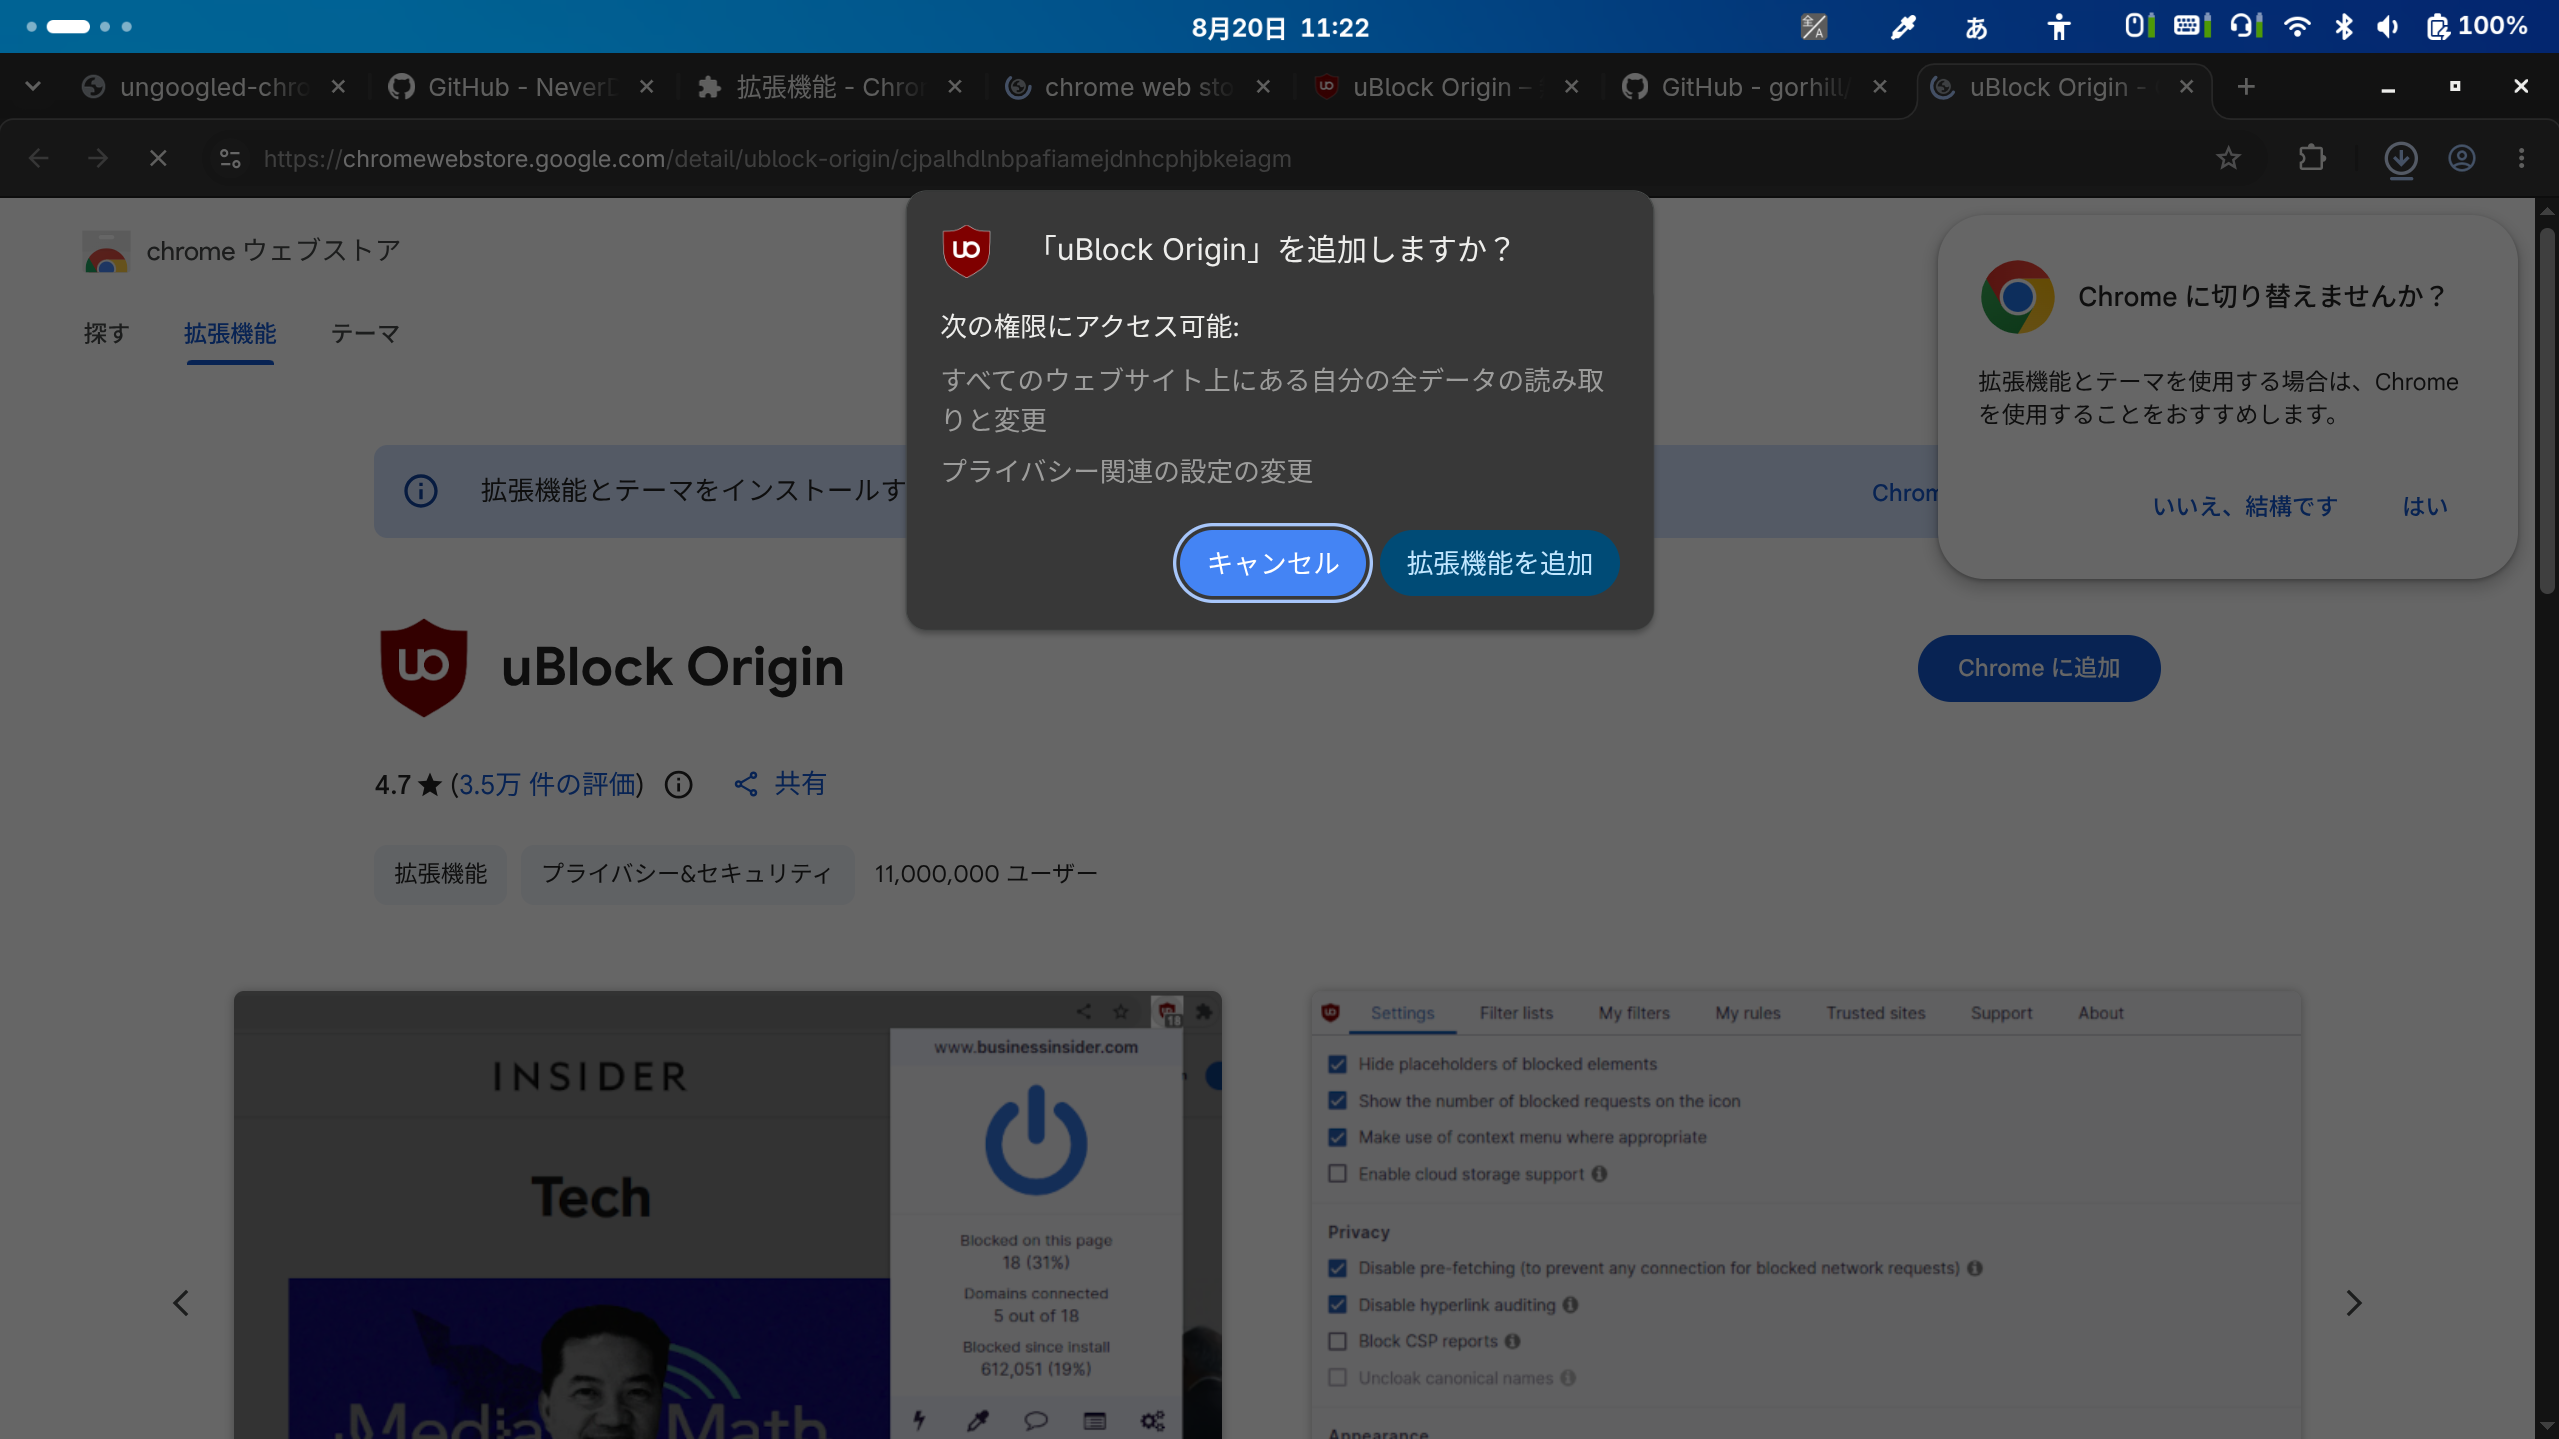Click the Chrome に追加 button
This screenshot has height=1439, width=2559.
pyautogui.click(x=2038, y=668)
